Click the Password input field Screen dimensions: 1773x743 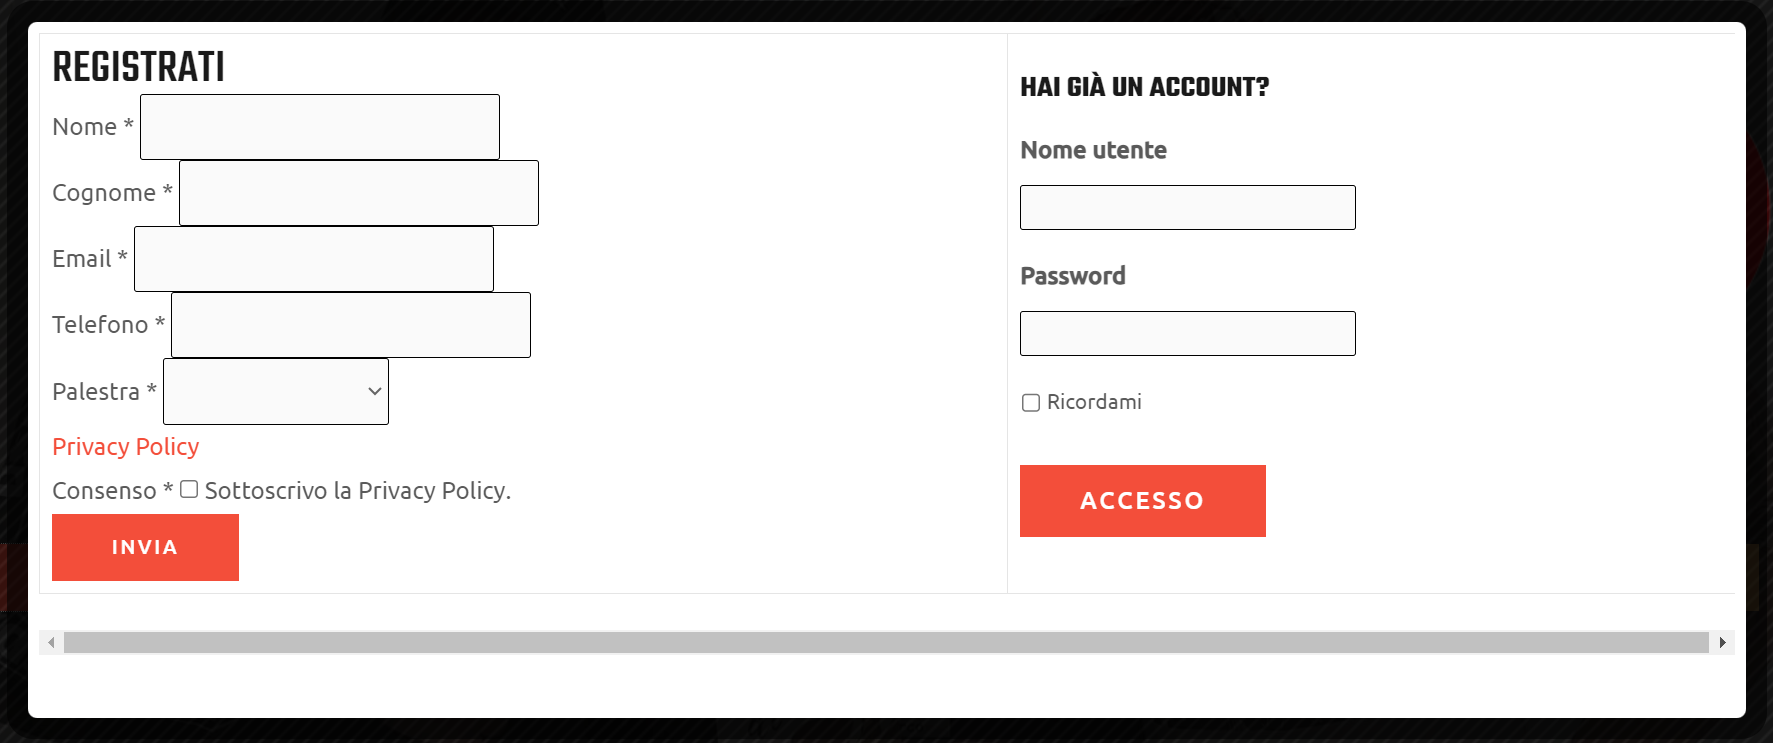click(x=1187, y=333)
